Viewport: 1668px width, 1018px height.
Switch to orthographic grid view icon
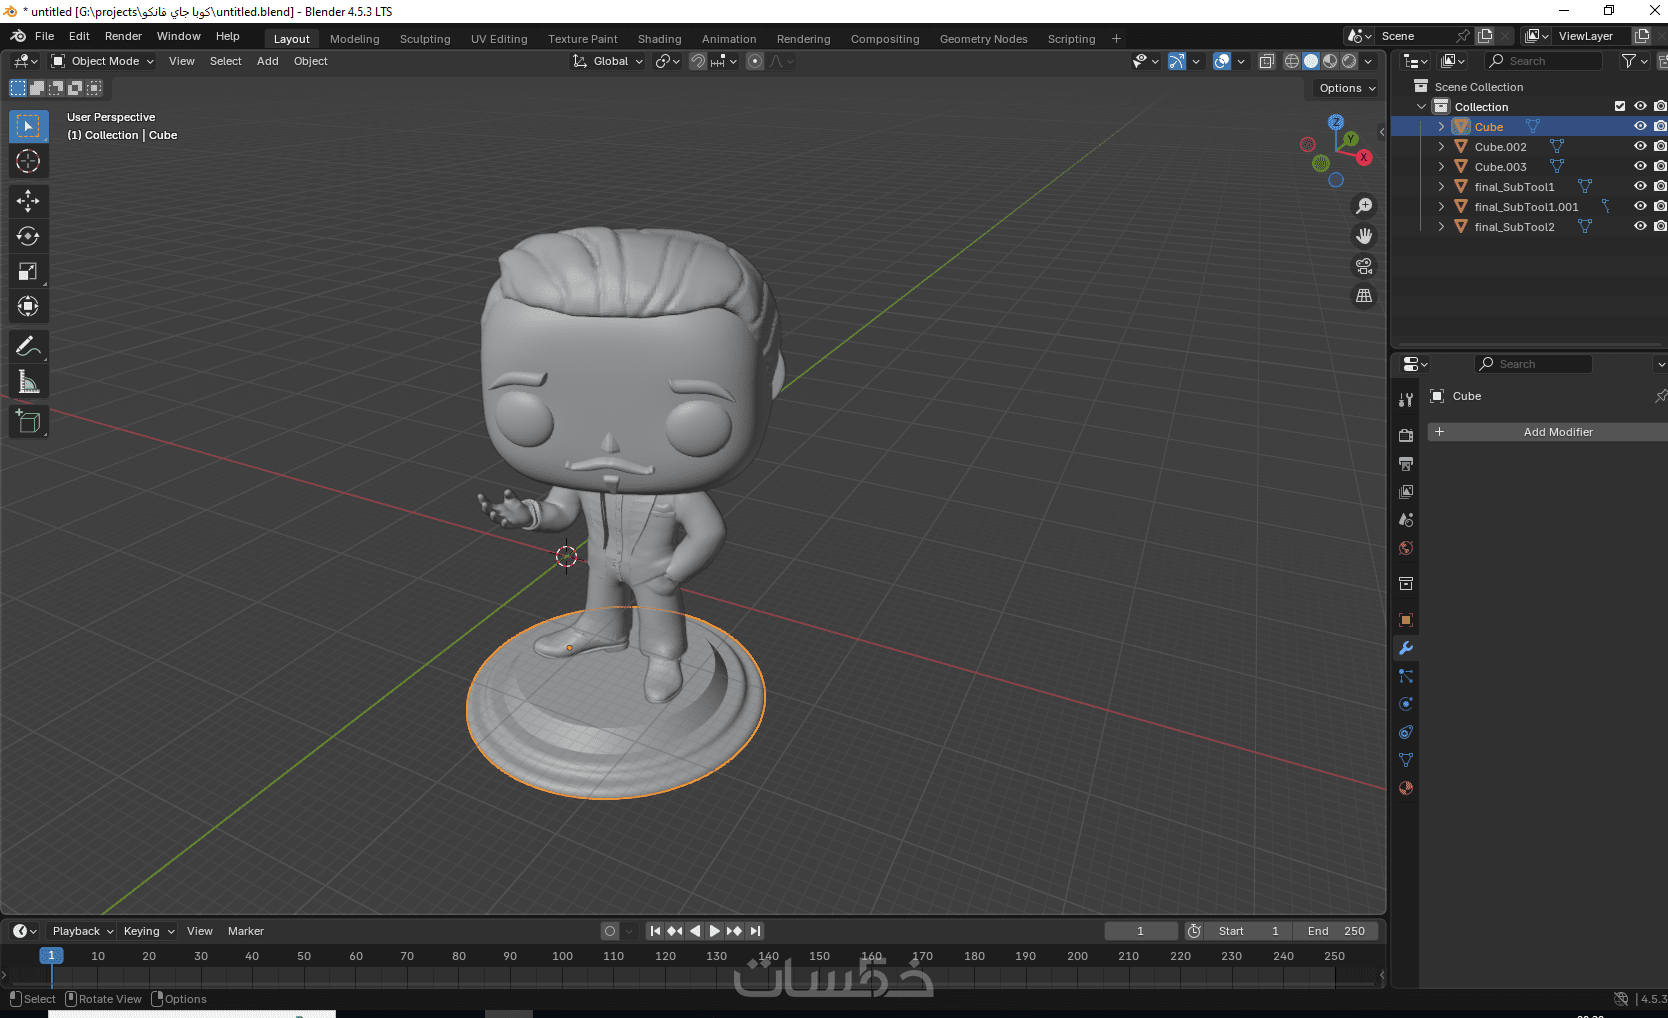click(x=1364, y=296)
